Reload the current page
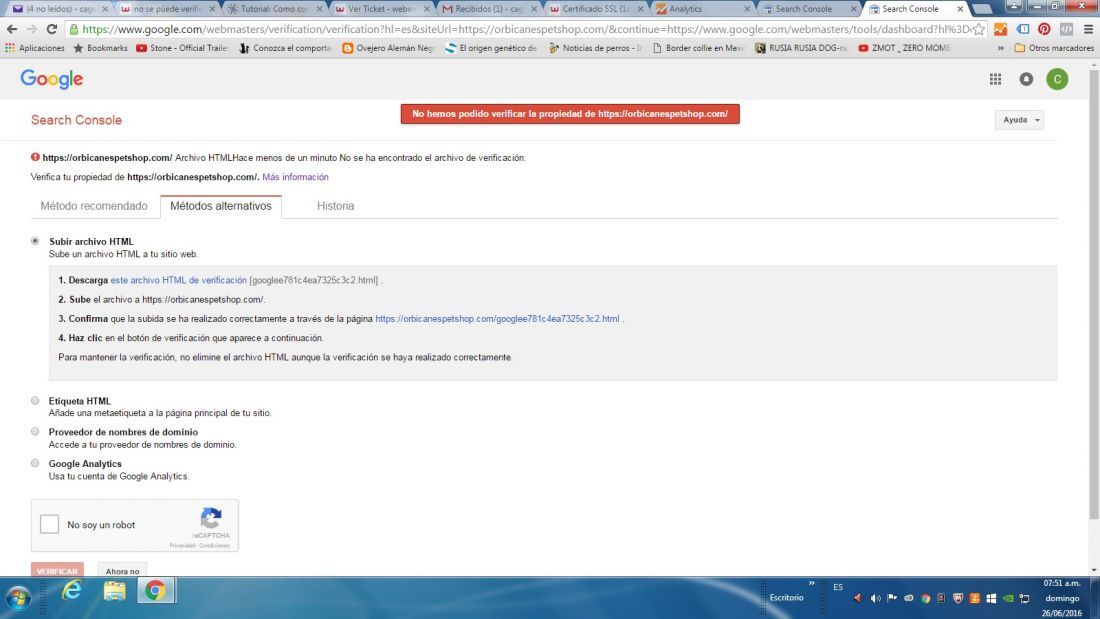 click(x=51, y=29)
